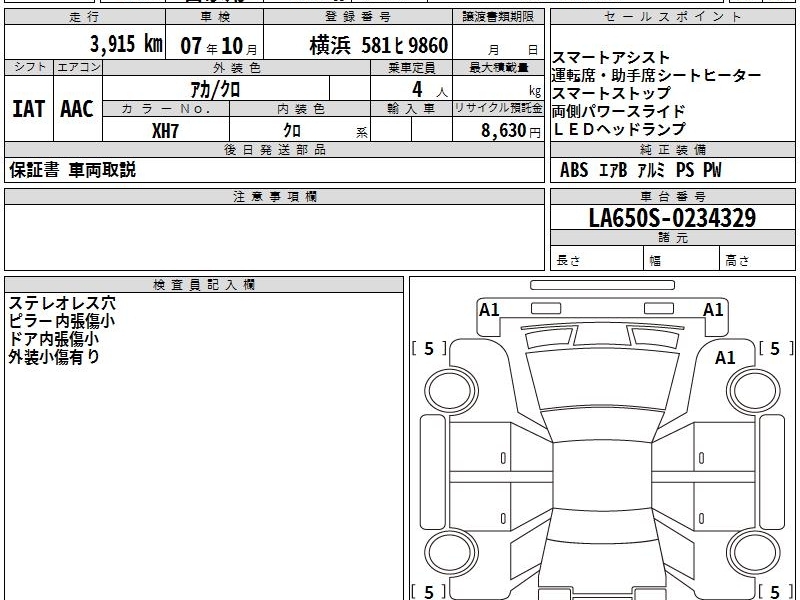Click the 登録番号 header
The image size is (800, 600).
coord(358,17)
